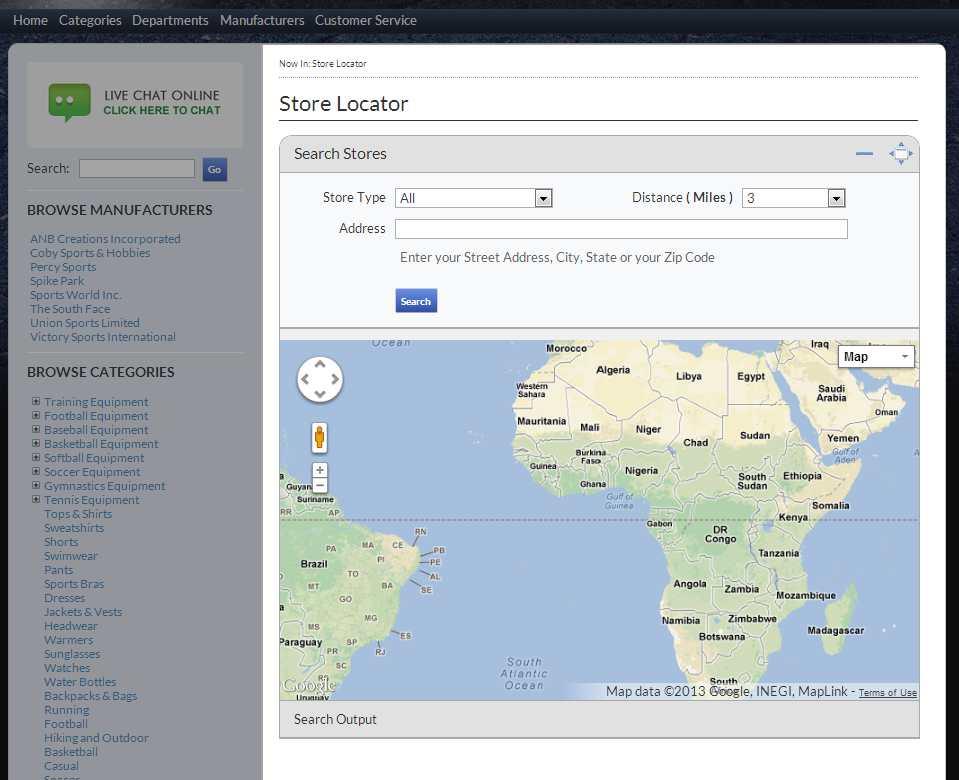Click the Google logo on the map
Image resolution: width=959 pixels, height=780 pixels.
tap(309, 686)
